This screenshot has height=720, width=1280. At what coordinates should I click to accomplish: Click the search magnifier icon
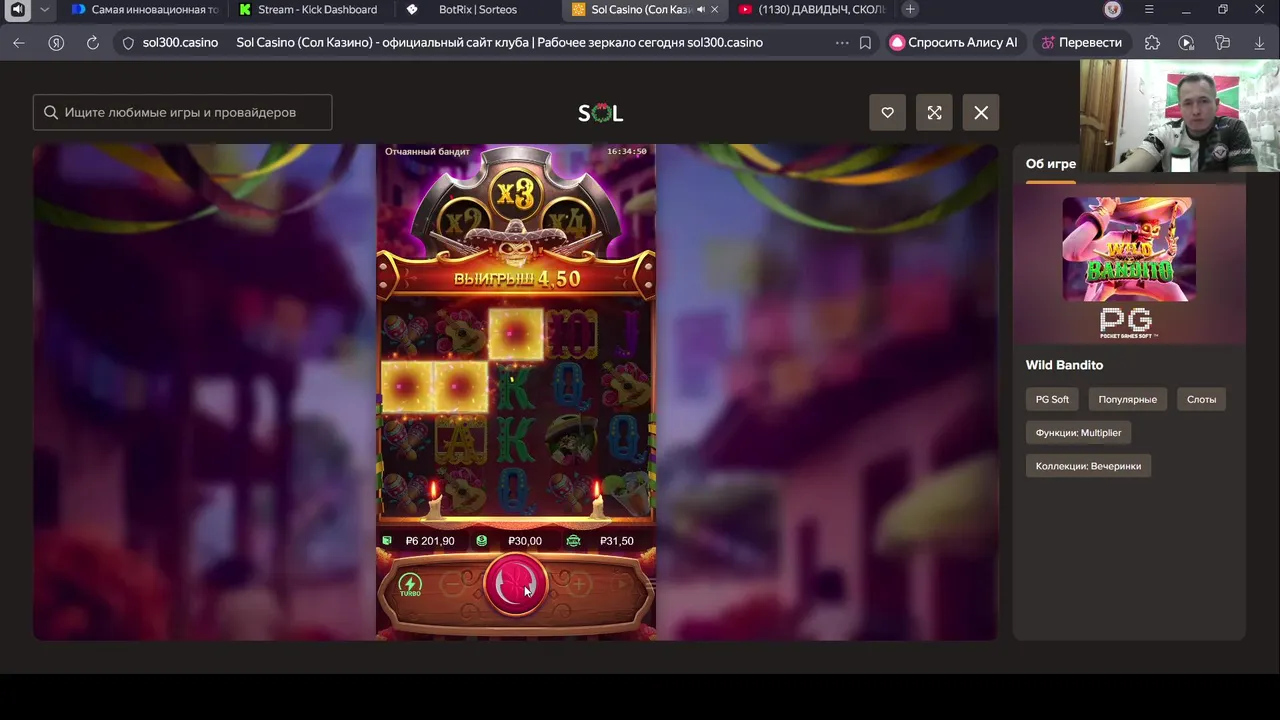[x=49, y=113]
